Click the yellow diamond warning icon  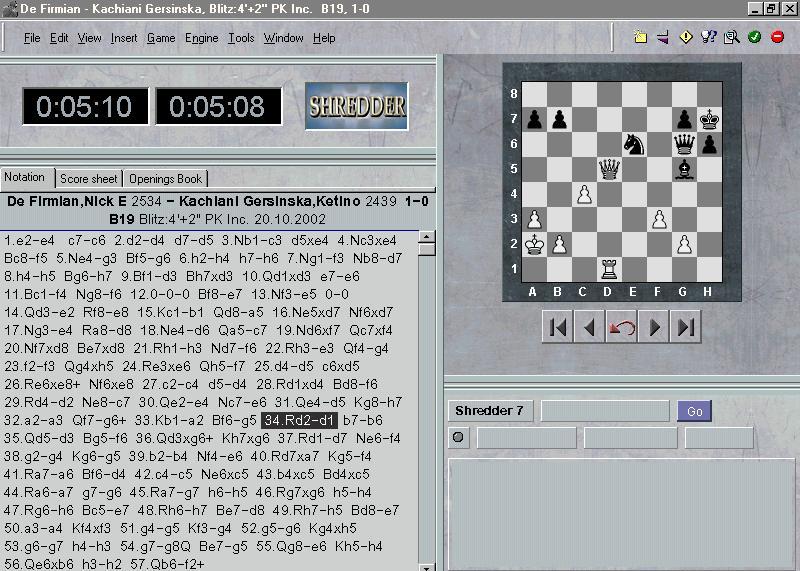pos(686,38)
